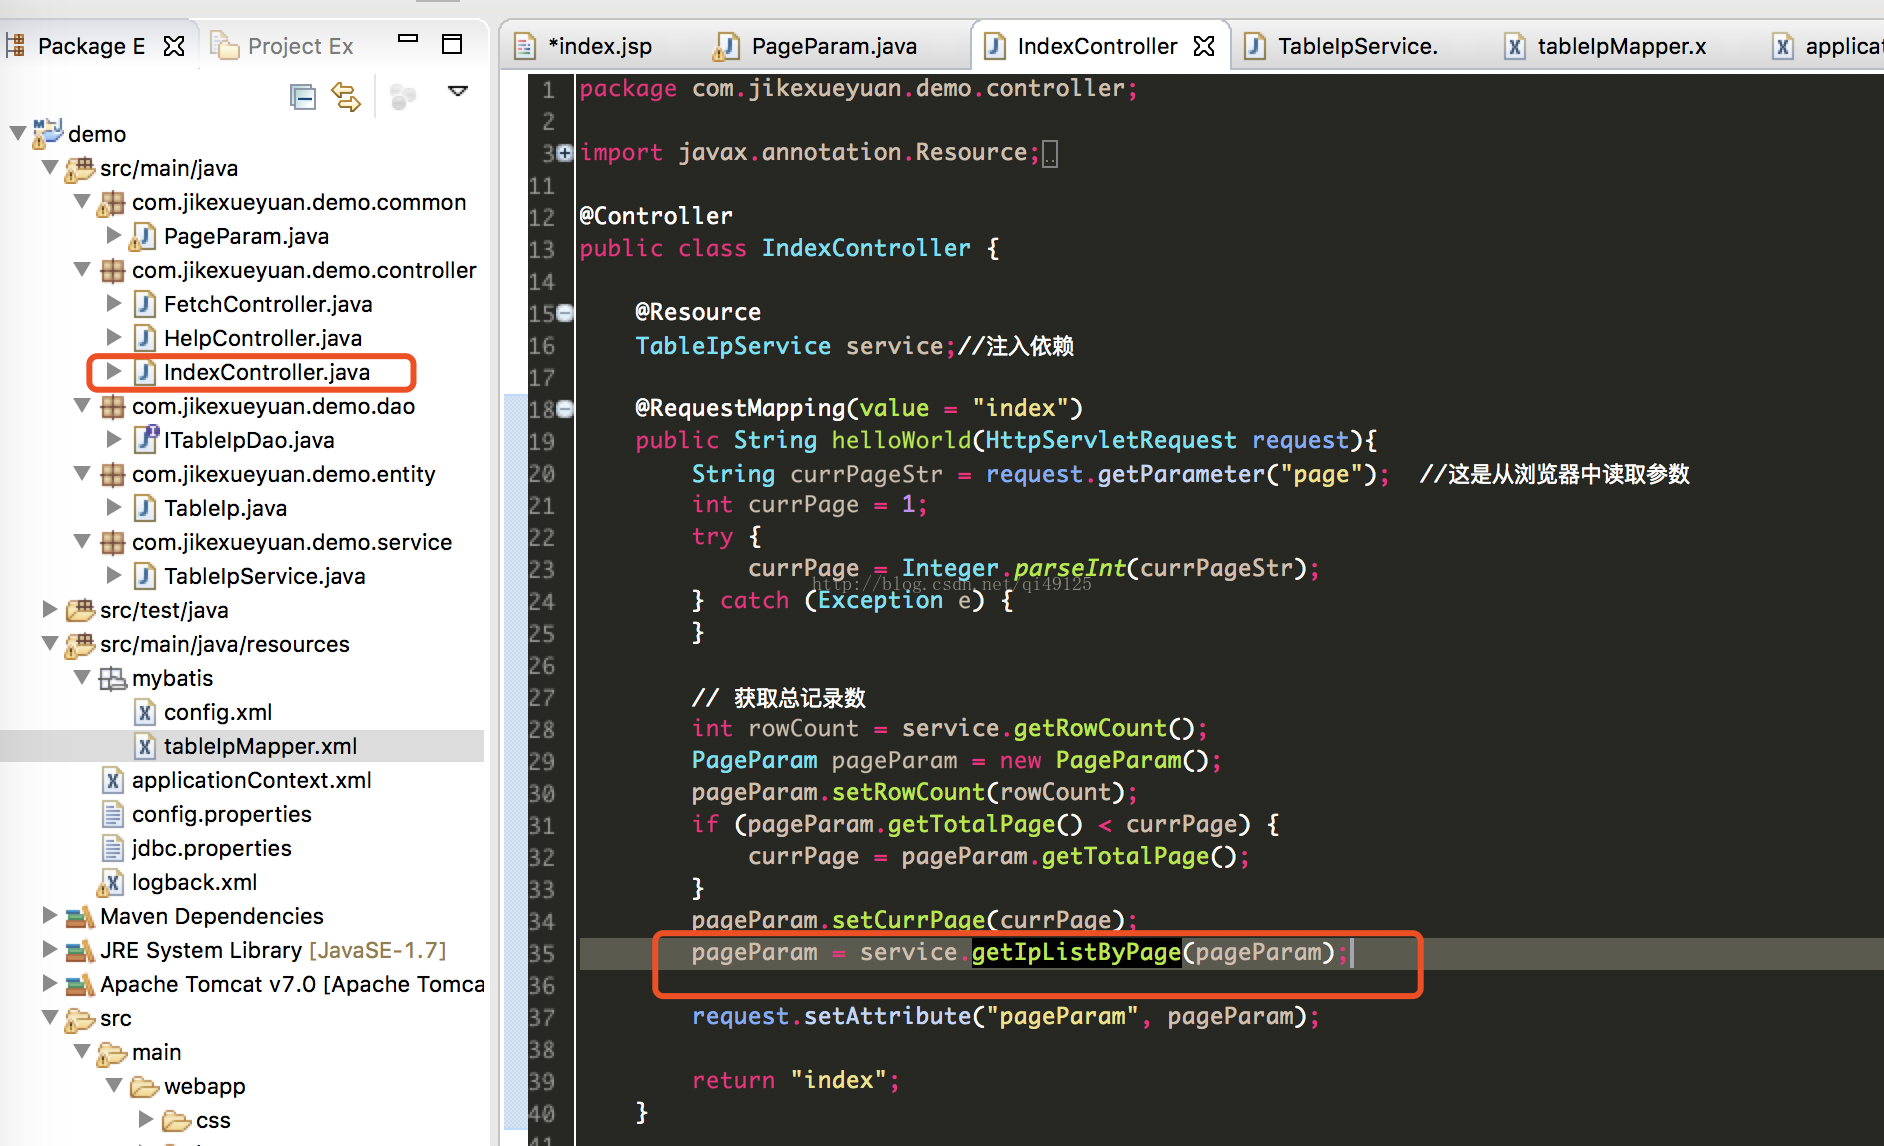Expand JRE System Library node
The width and height of the screenshot is (1884, 1146).
coord(49,949)
